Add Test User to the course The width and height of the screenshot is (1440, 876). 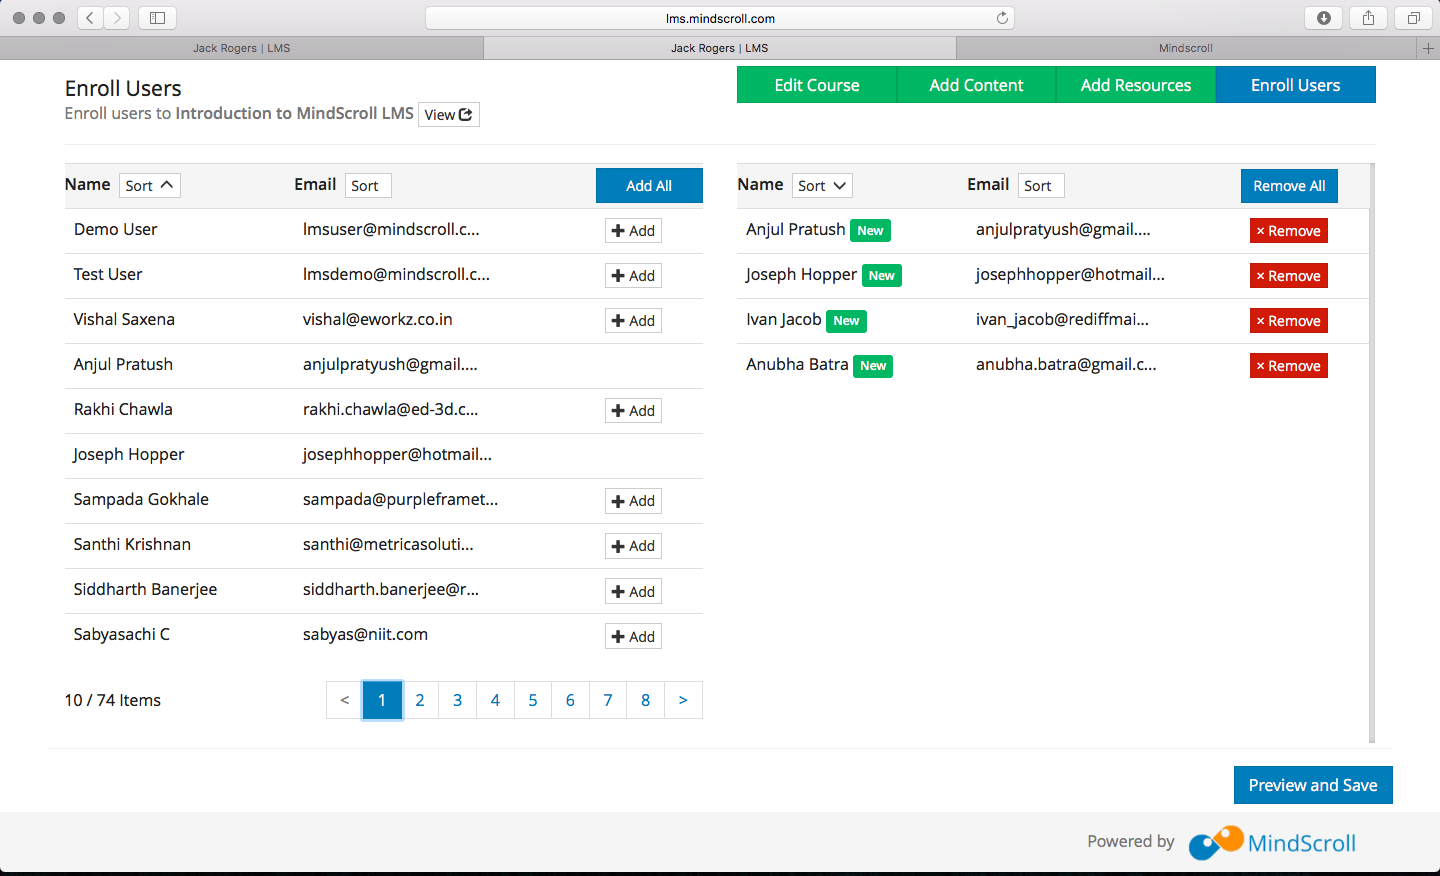[633, 276]
